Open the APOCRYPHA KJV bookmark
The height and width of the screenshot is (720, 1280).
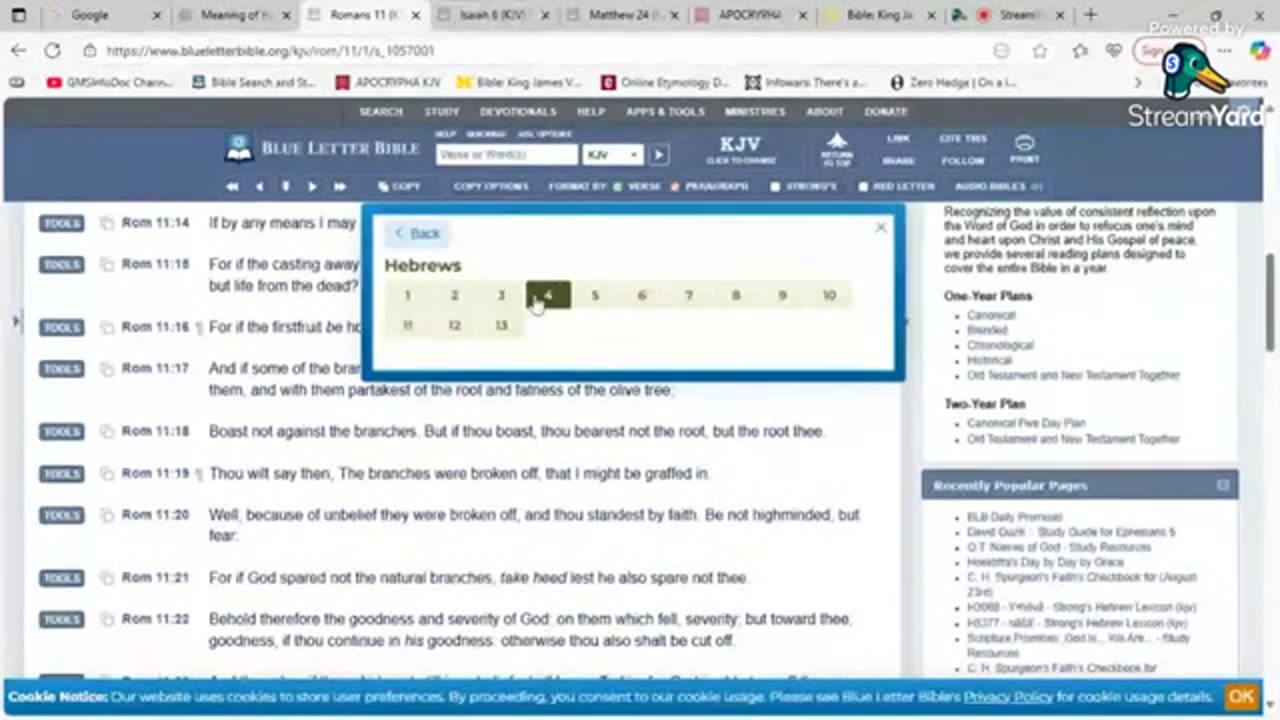390,83
